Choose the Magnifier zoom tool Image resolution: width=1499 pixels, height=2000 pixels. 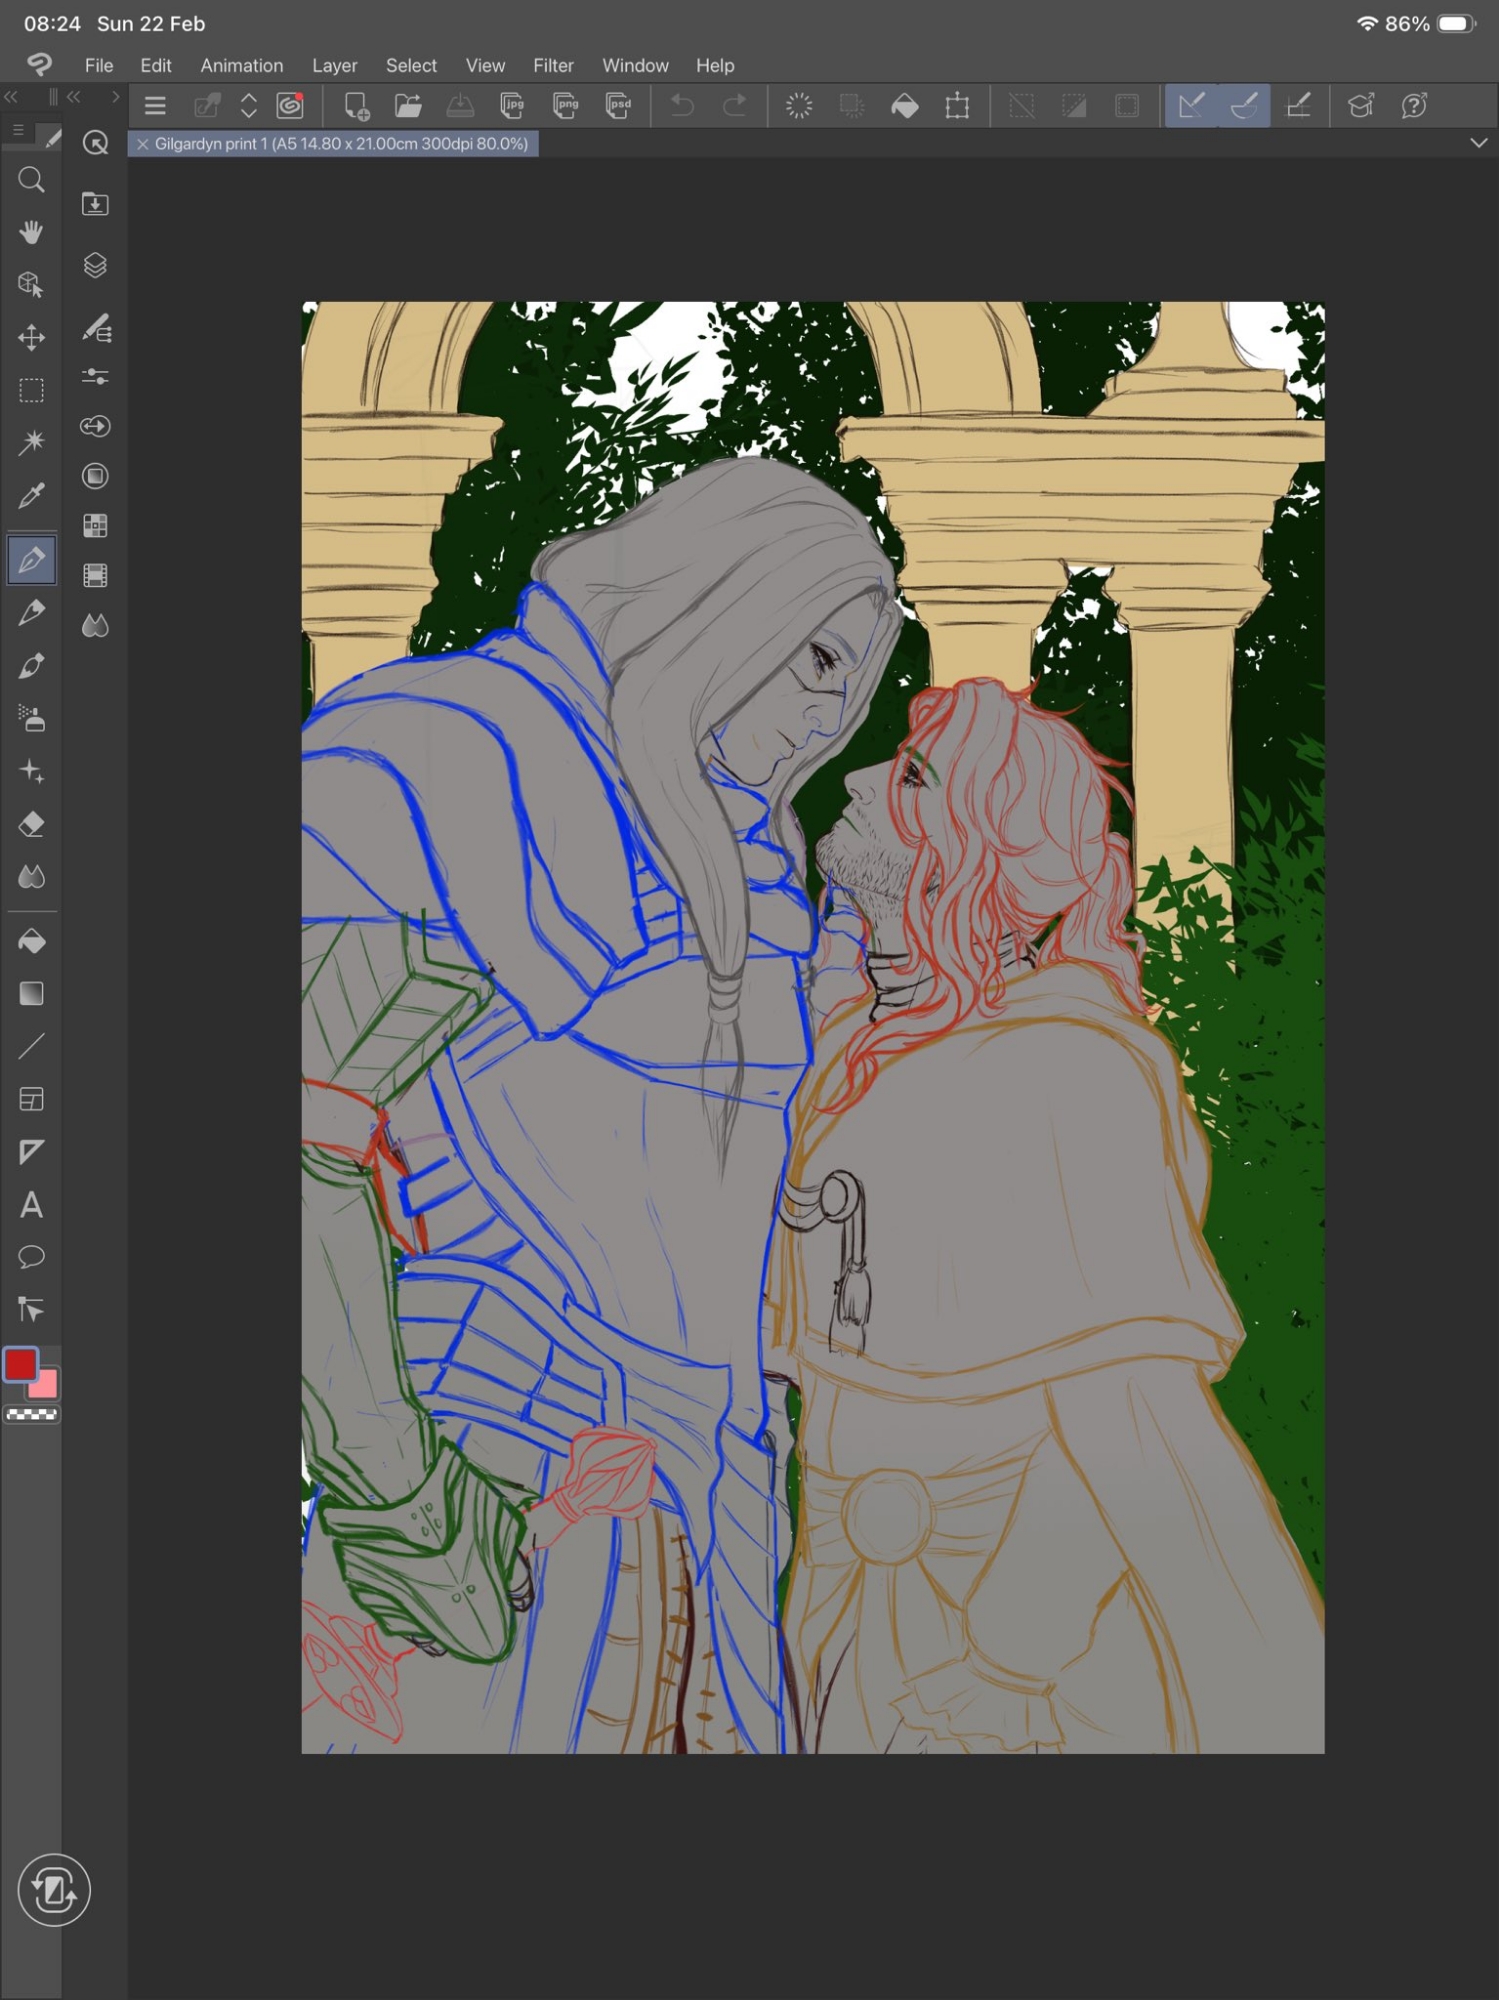pos(31,180)
